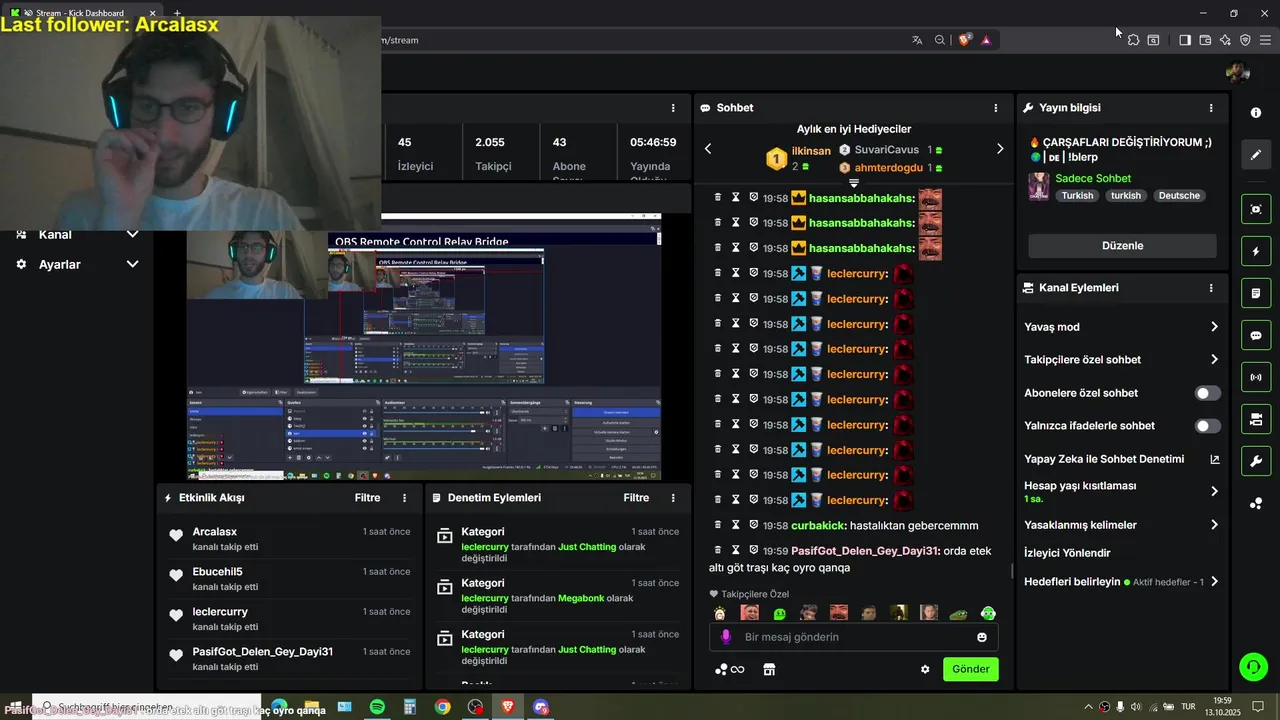Click the broadcast signal sidebar icon
The height and width of the screenshot is (720, 1280).
click(x=1256, y=377)
